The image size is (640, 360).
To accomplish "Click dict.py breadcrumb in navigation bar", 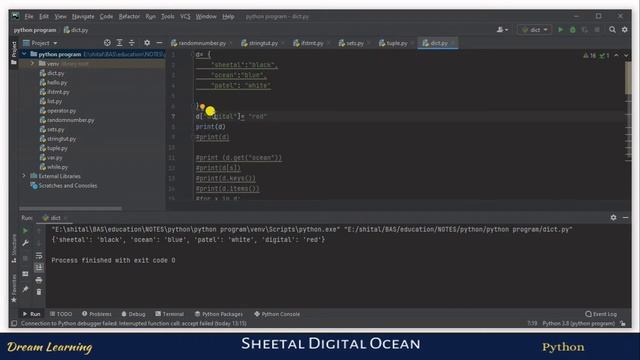I will 76,30.
